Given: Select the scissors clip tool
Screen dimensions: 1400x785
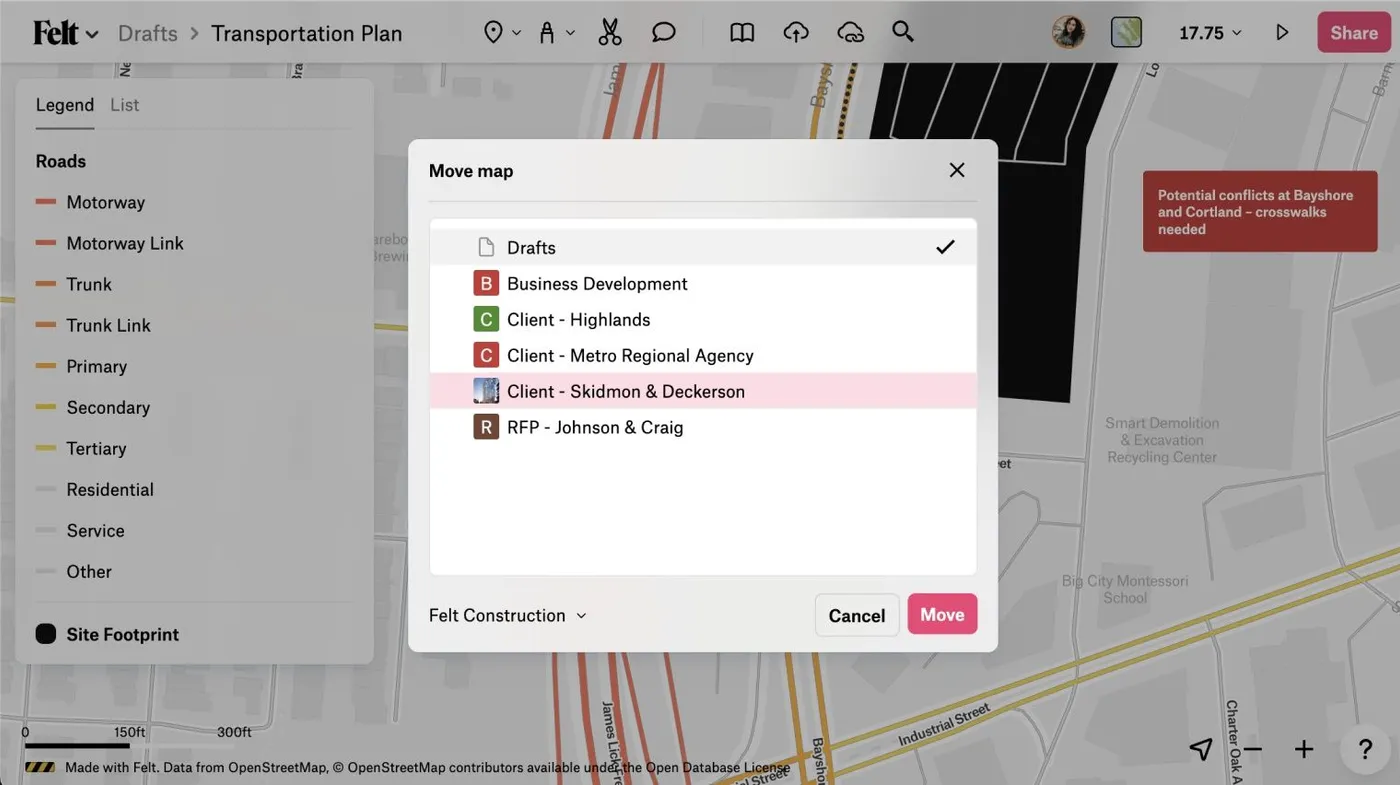Looking at the screenshot, I should (x=609, y=33).
